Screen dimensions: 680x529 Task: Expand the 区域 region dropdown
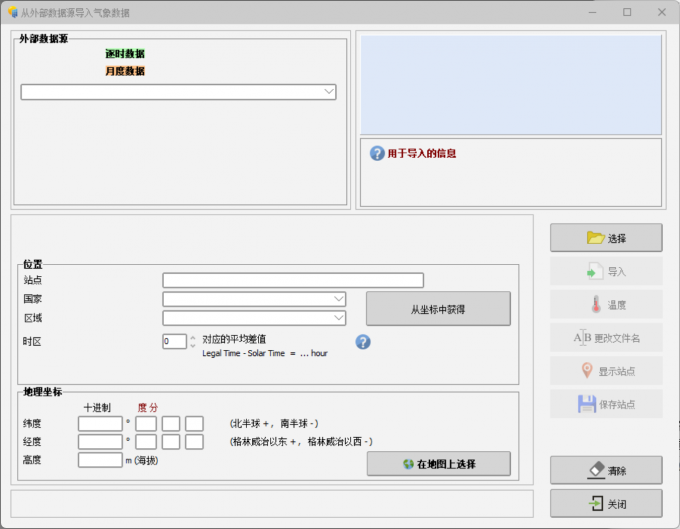[254, 318]
